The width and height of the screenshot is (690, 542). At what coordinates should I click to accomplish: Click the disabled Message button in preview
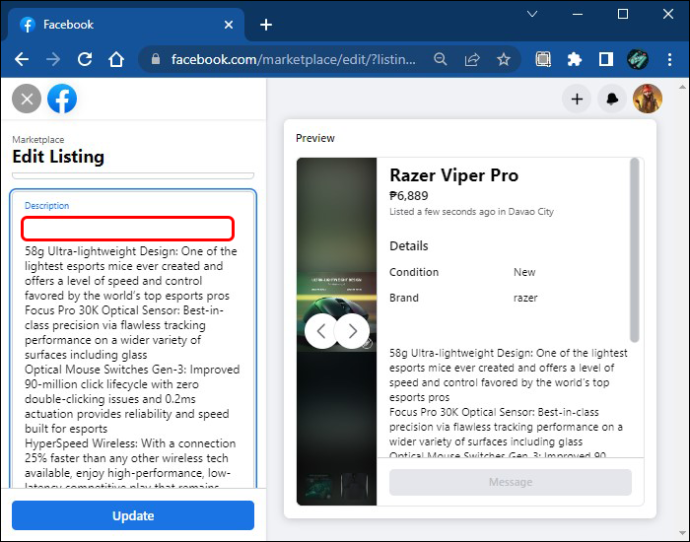click(510, 482)
